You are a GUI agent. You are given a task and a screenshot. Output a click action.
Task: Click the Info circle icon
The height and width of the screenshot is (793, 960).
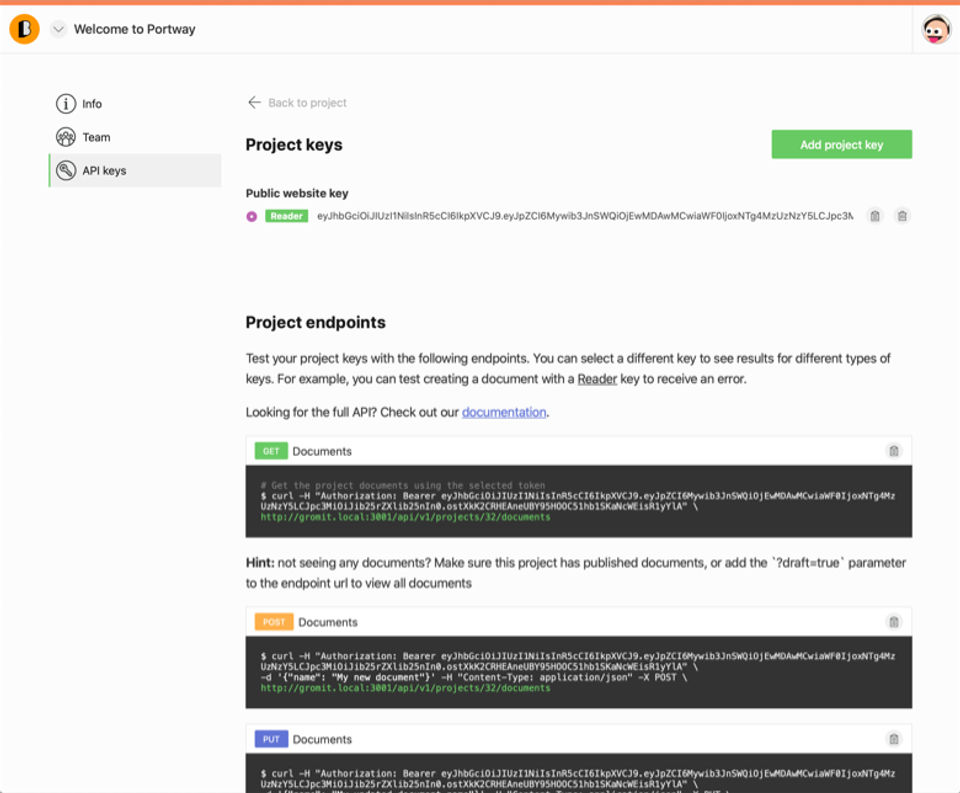coord(66,103)
